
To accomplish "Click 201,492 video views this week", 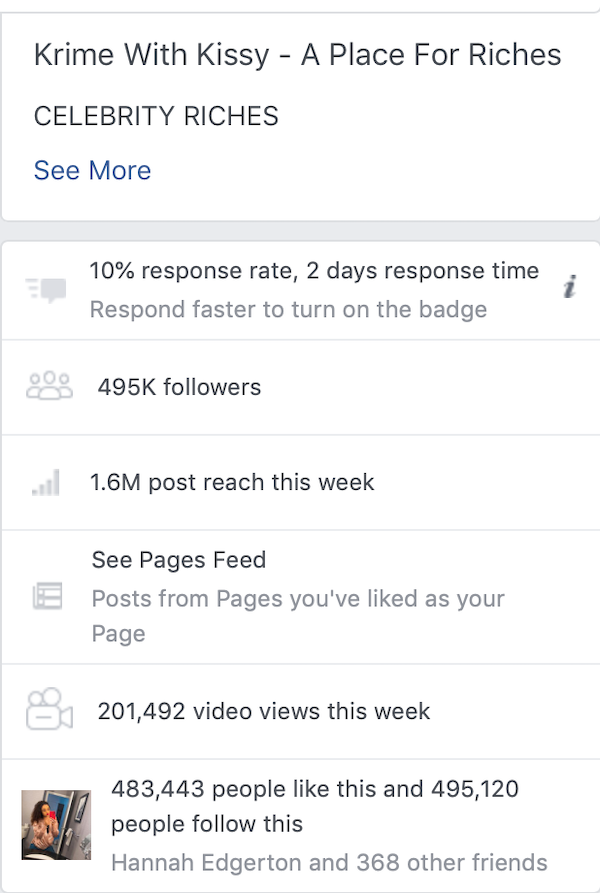I will [264, 711].
